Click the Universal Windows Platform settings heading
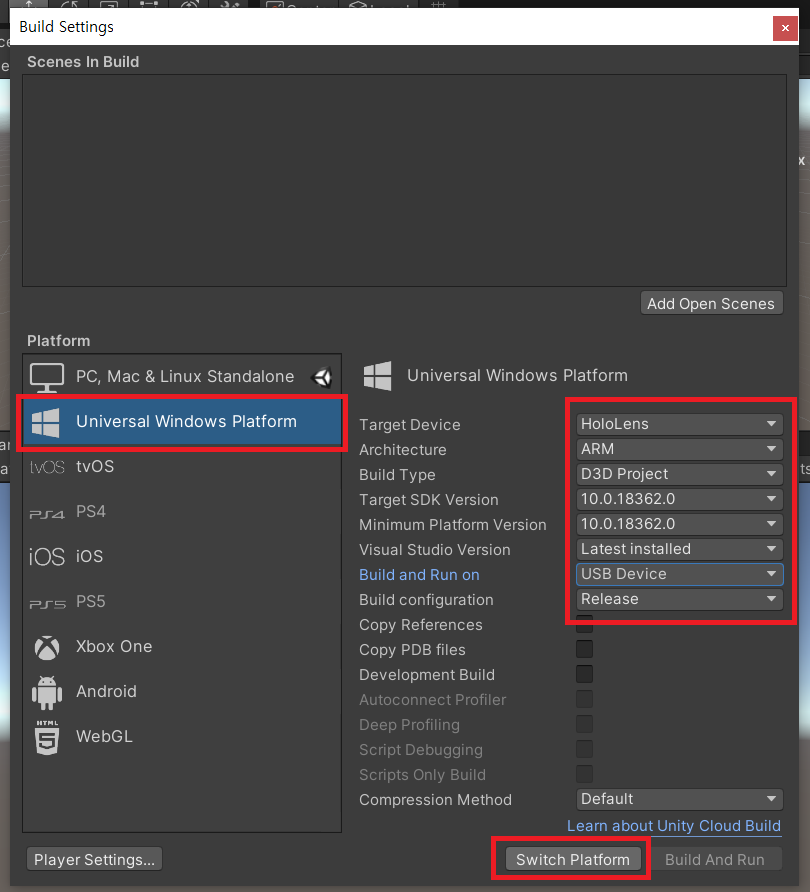 tap(518, 375)
